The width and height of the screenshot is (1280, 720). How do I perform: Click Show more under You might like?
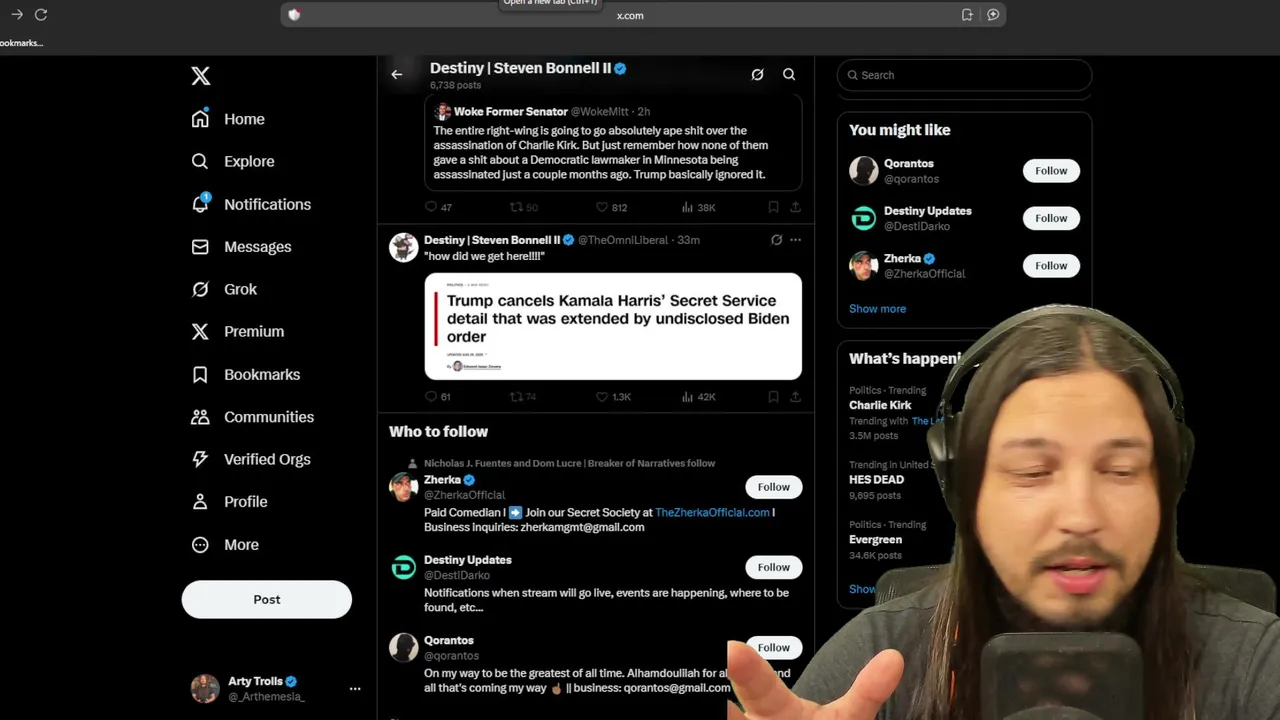pos(877,308)
